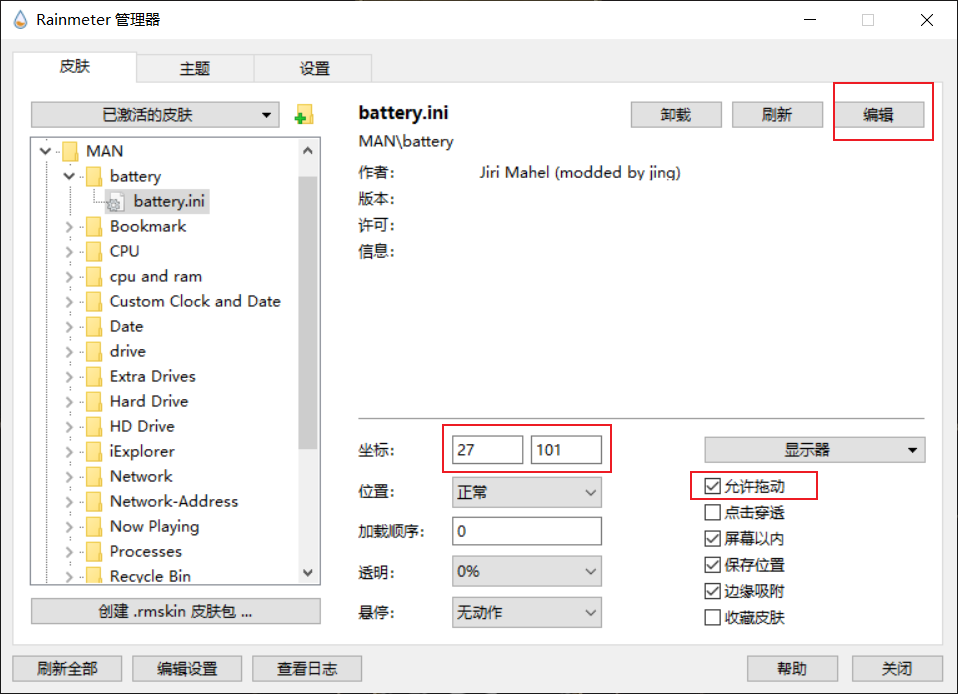Click the iExplorer folder icon

click(x=94, y=451)
